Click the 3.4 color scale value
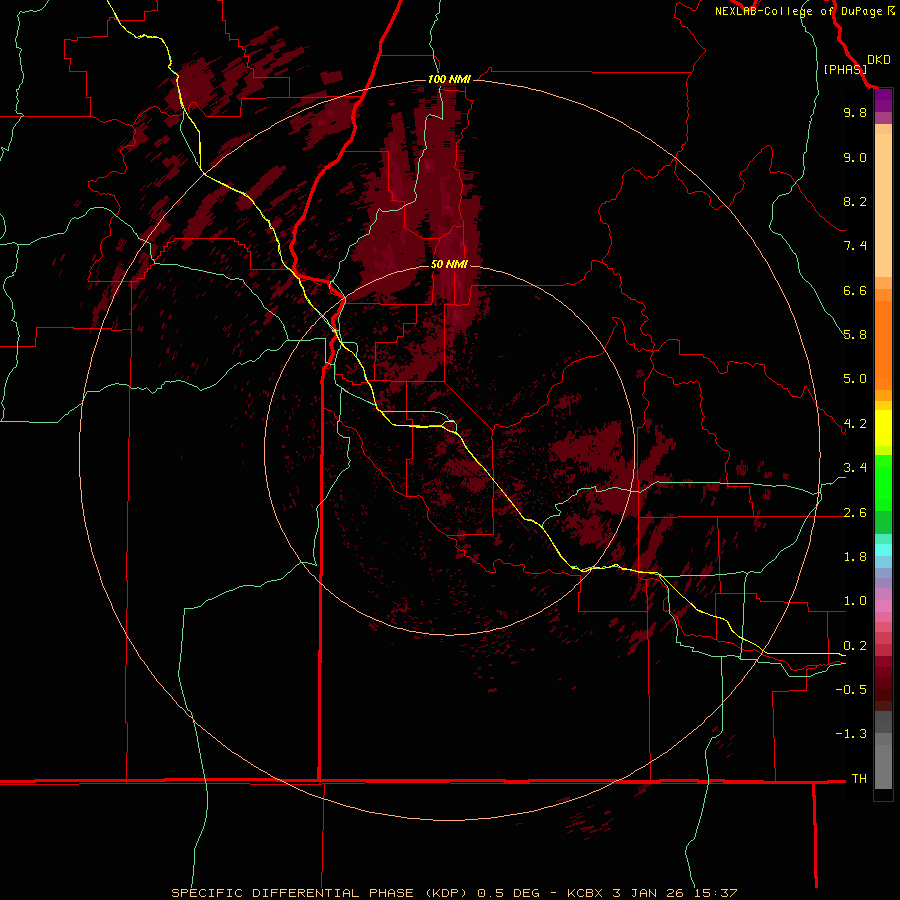This screenshot has width=900, height=900. point(855,468)
